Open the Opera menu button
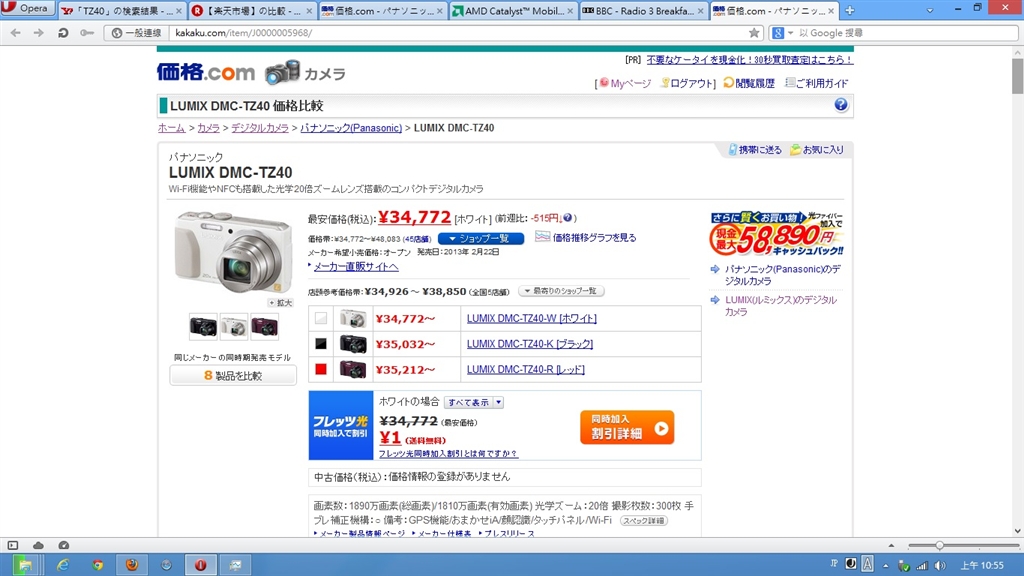The height and width of the screenshot is (576, 1024). tap(27, 8)
